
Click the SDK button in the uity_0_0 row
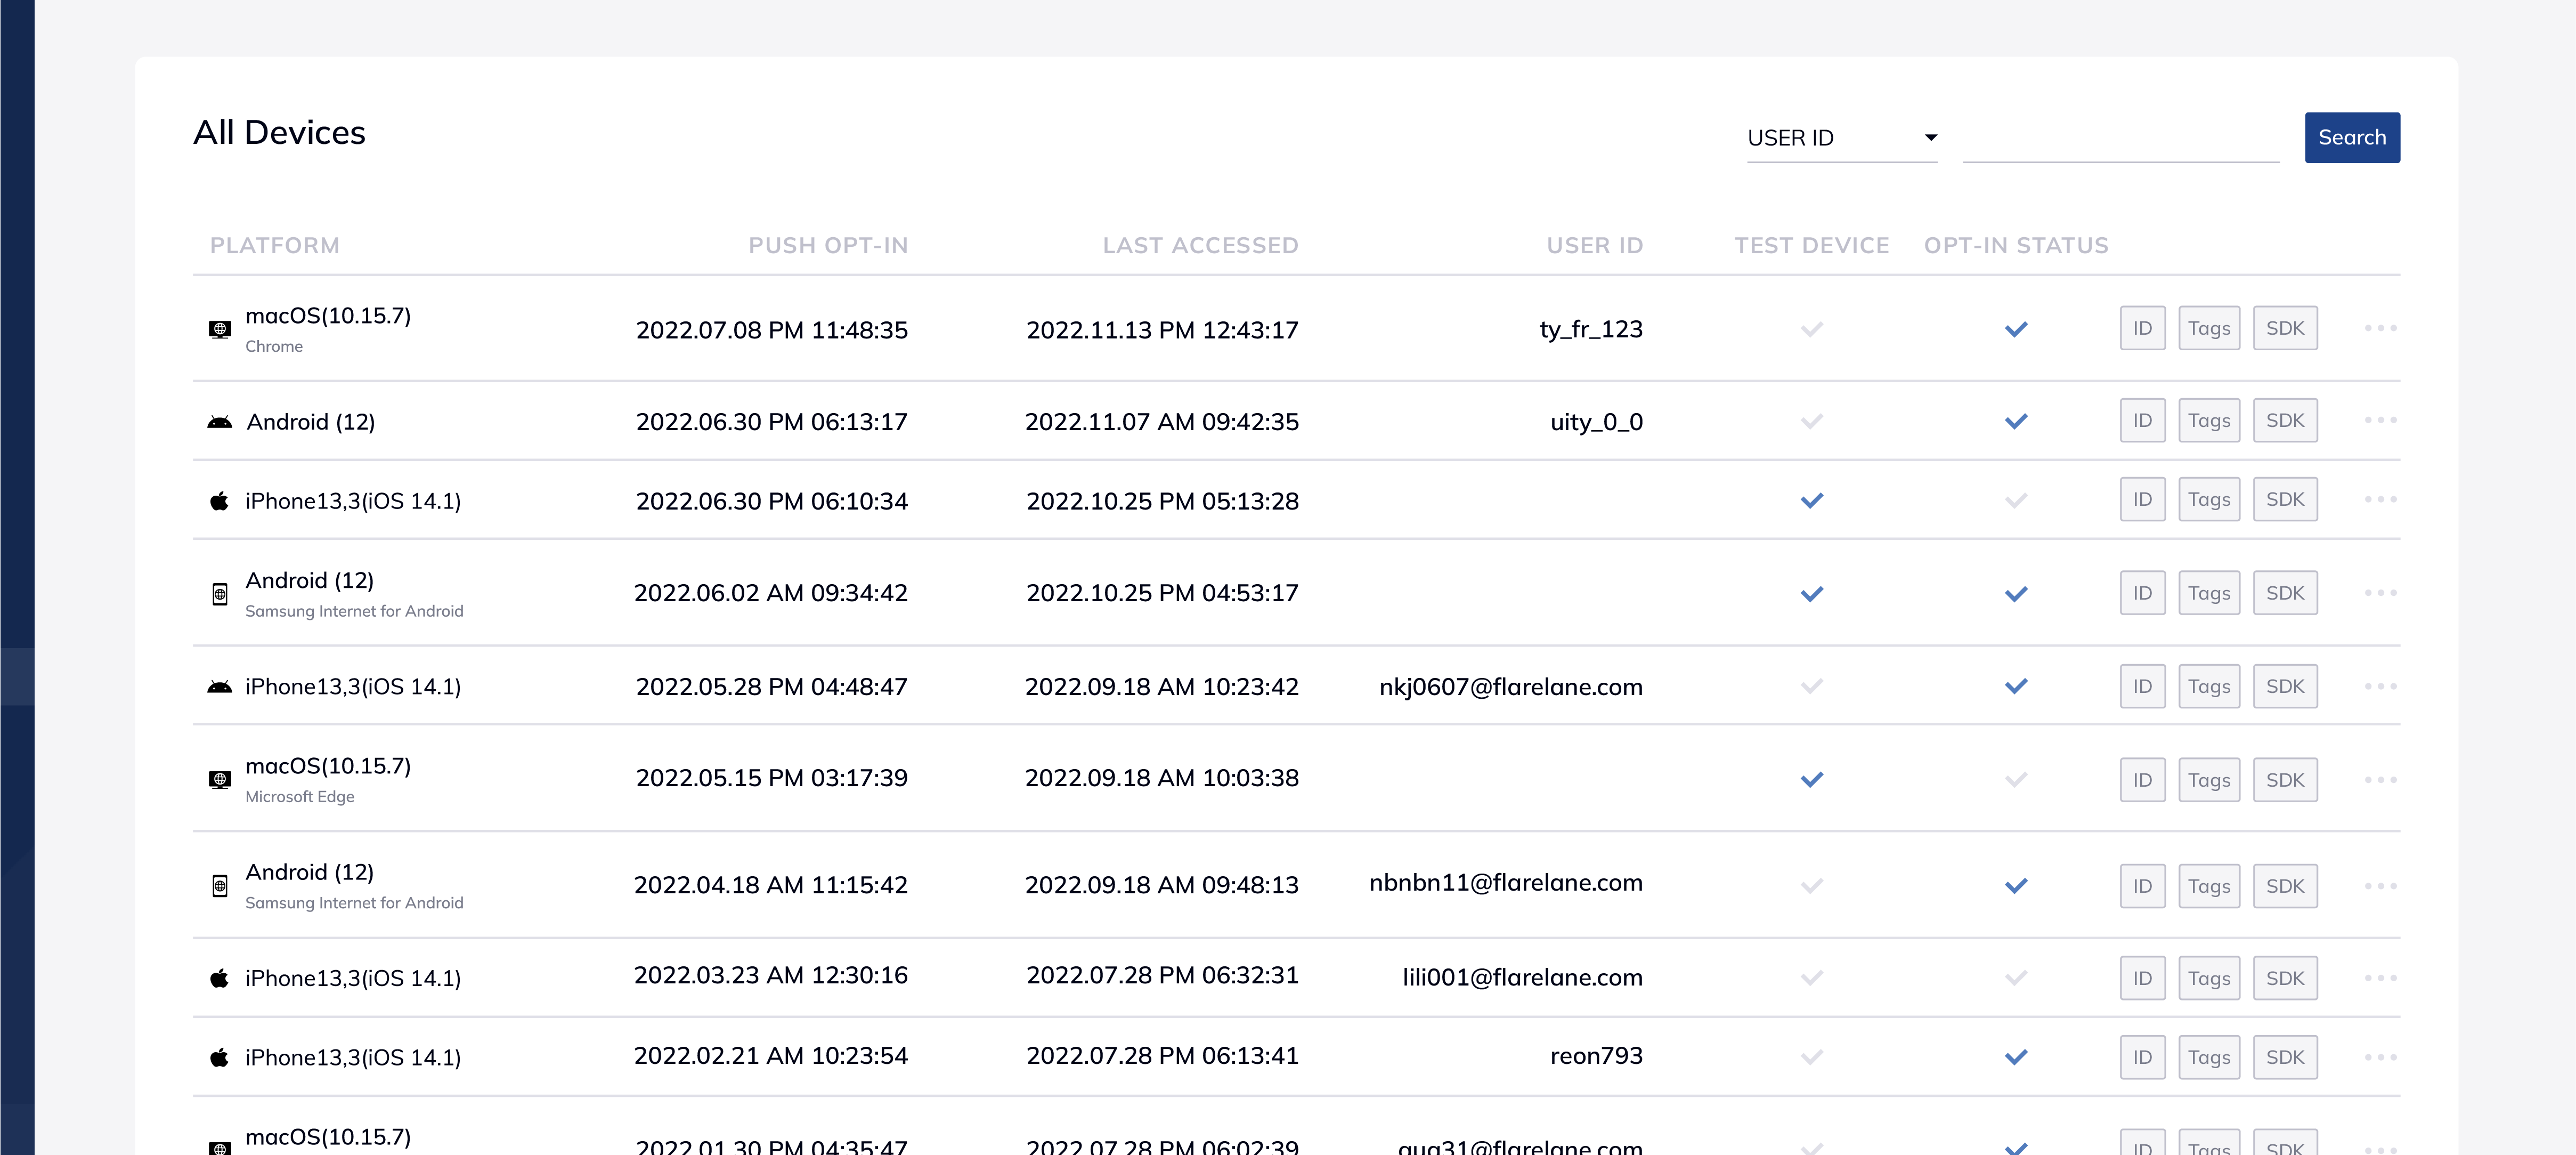tap(2285, 420)
